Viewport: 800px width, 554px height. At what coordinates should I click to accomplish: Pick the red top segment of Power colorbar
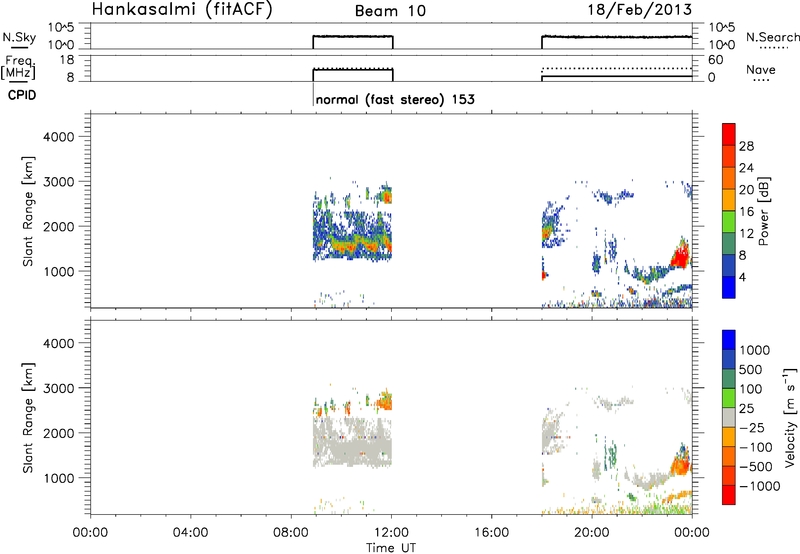click(x=729, y=134)
